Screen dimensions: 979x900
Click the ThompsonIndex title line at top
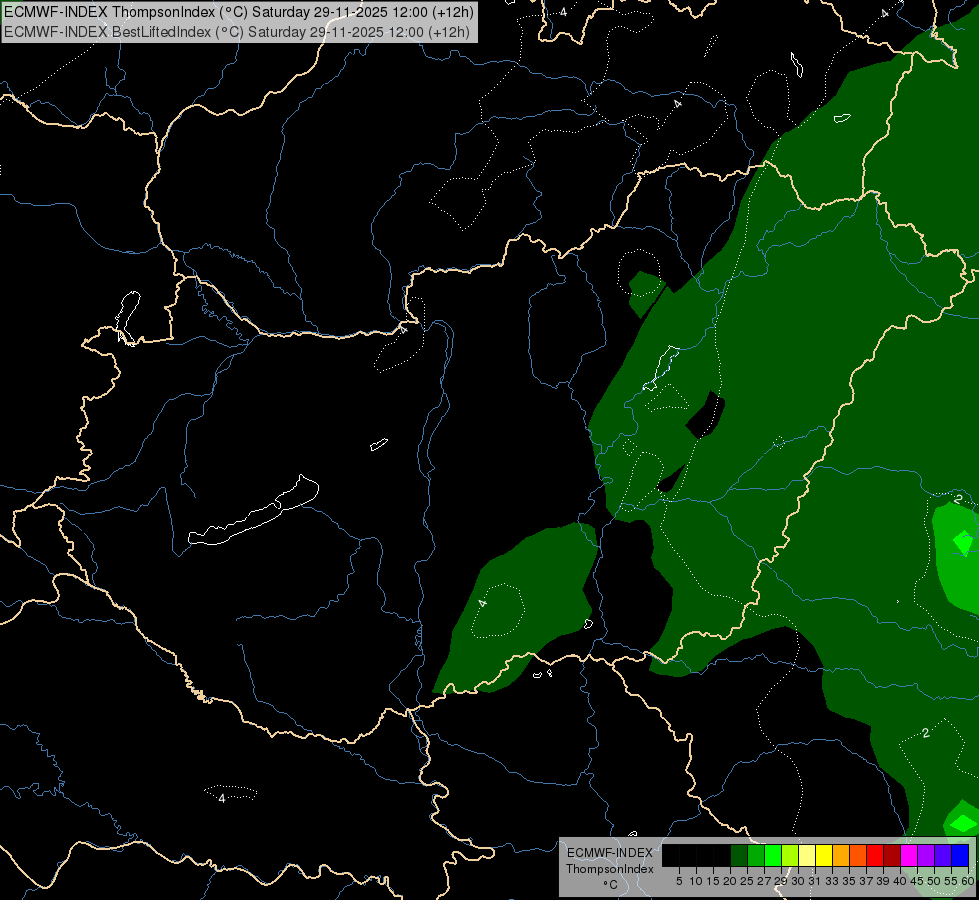coord(239,12)
